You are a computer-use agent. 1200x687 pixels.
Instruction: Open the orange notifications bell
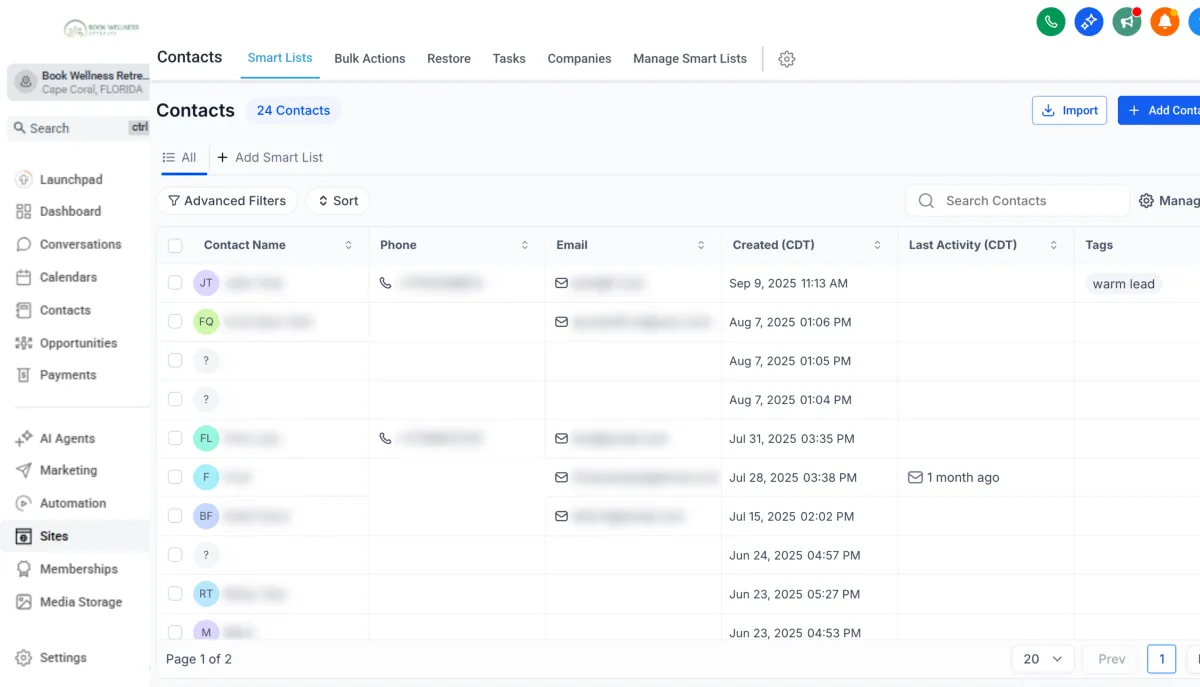point(1165,21)
